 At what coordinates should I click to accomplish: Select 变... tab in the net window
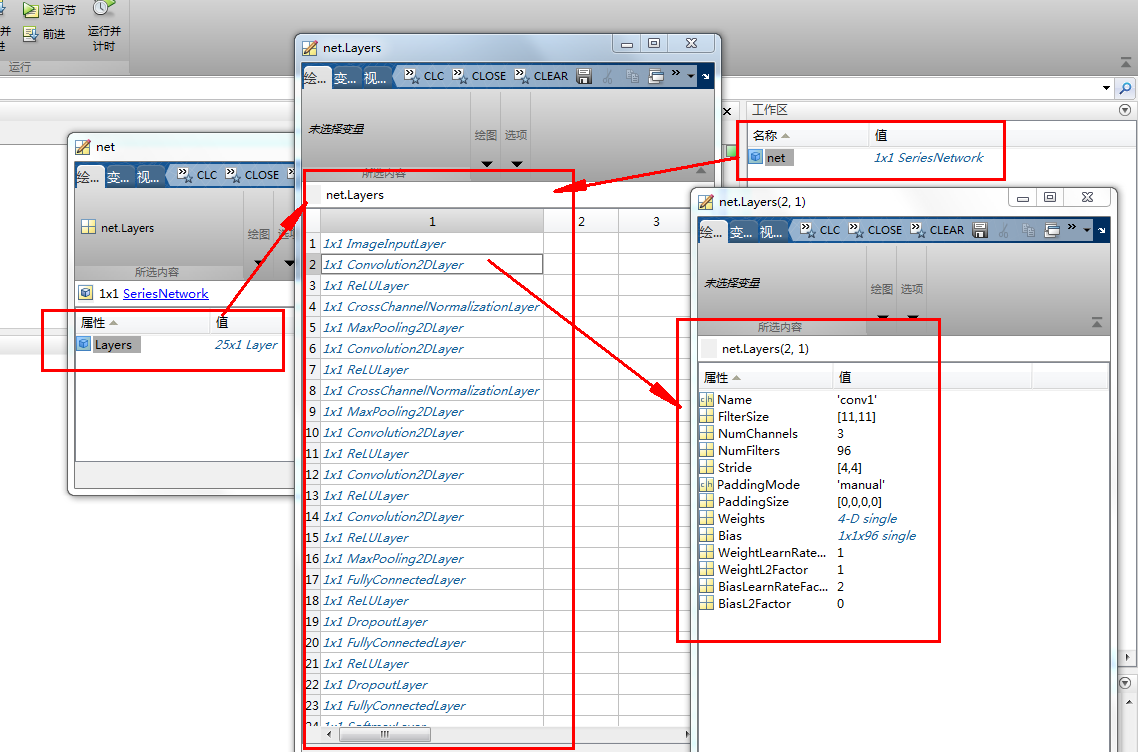click(118, 177)
